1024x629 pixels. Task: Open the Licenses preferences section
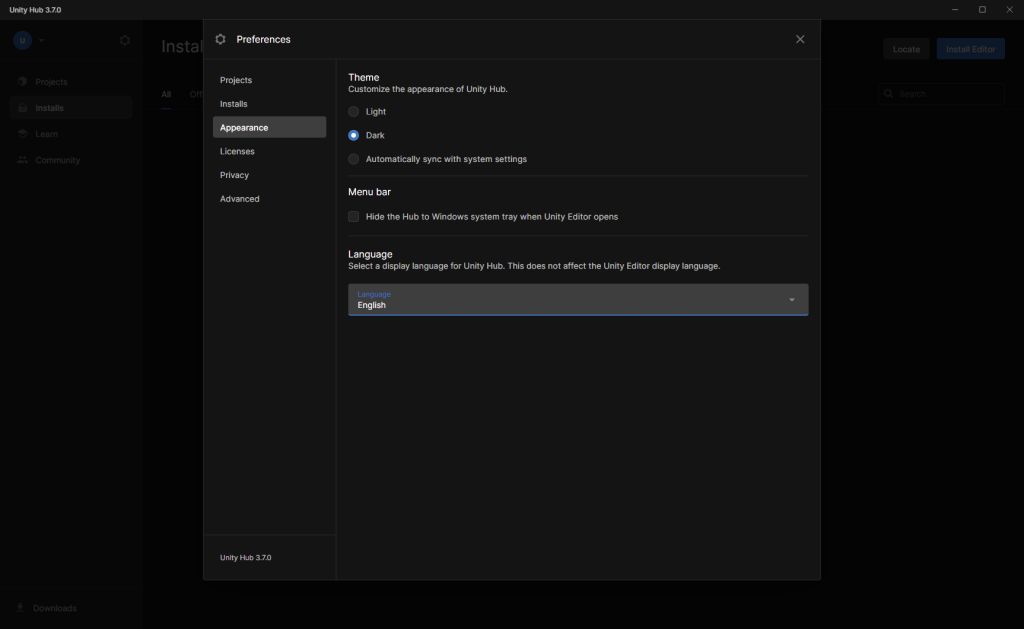click(269, 152)
